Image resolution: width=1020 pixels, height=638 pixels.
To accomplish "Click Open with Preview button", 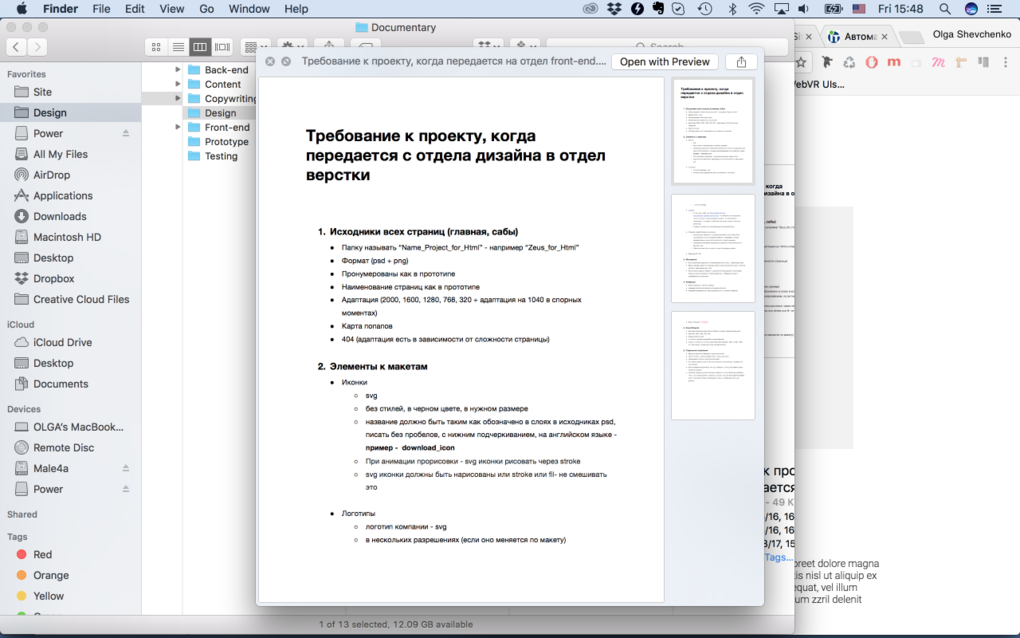I will click(664, 62).
